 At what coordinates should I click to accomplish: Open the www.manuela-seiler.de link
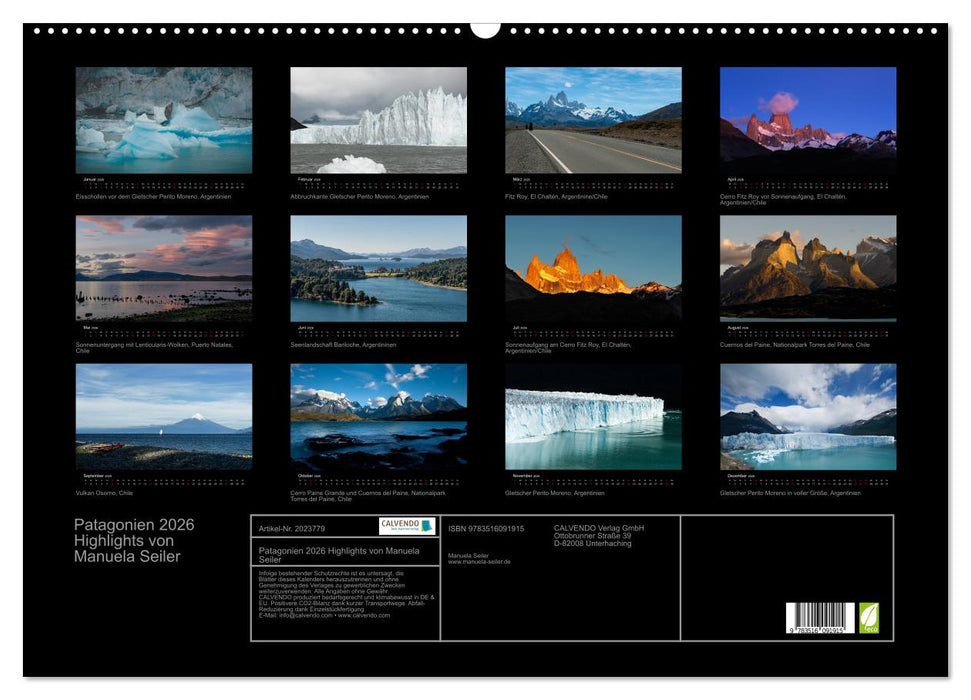point(478,563)
